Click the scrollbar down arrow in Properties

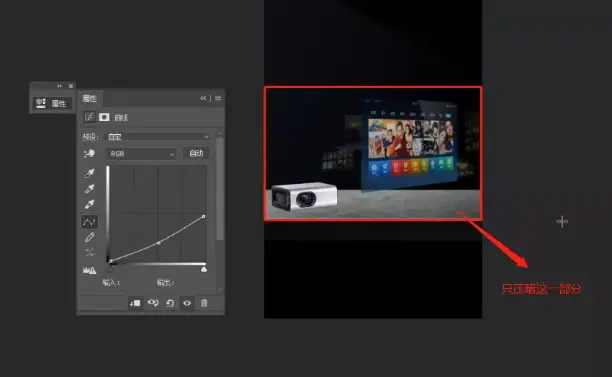tap(220, 290)
